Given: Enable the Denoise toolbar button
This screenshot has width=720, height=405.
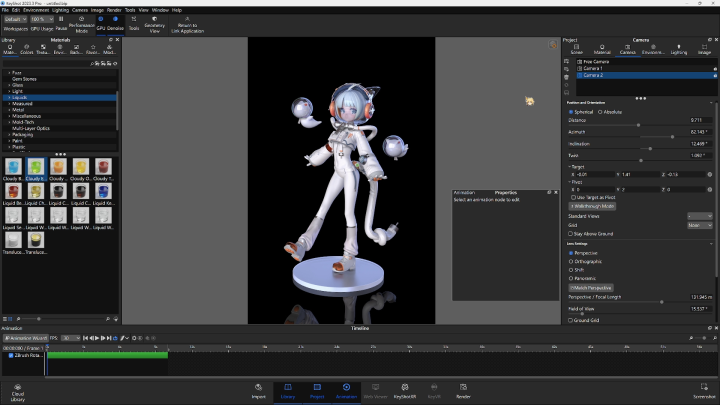Looking at the screenshot, I should coord(113,20).
